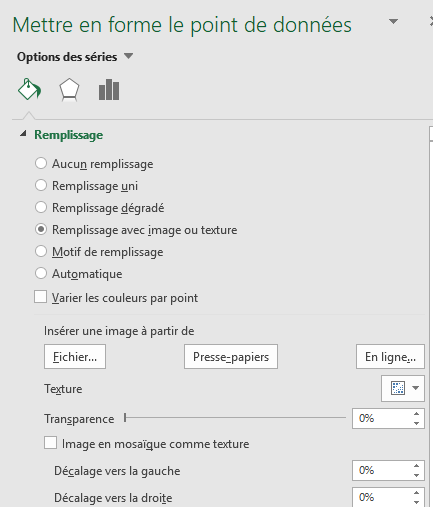Open the Fill & Line paint bucket tab
The image size is (433, 507).
(29, 89)
